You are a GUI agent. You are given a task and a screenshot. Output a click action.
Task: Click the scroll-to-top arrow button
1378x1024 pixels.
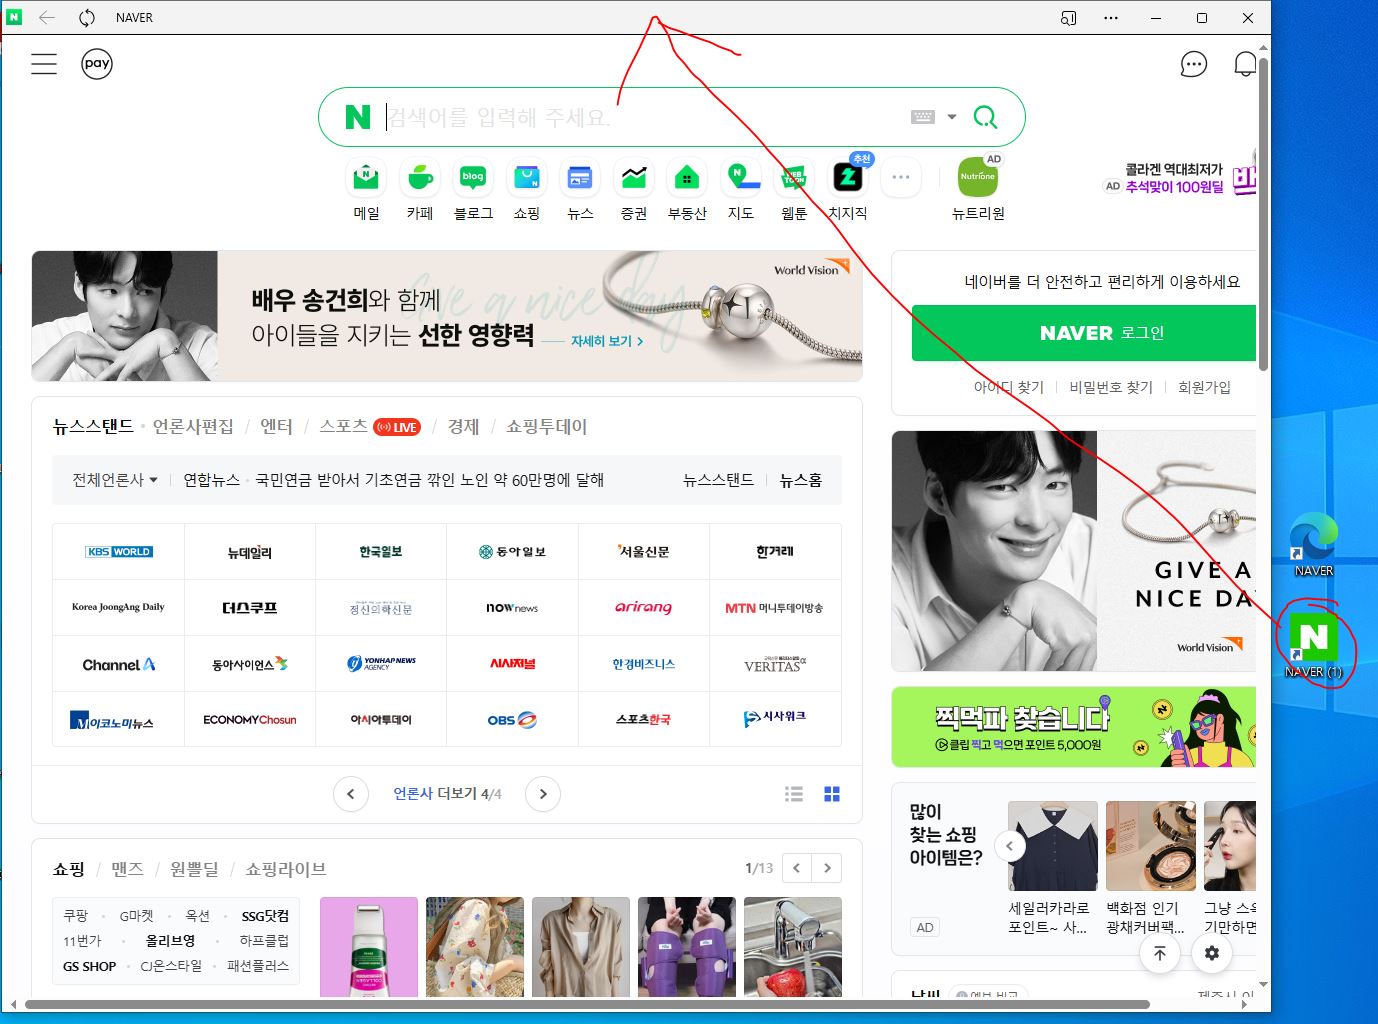pyautogui.click(x=1160, y=953)
